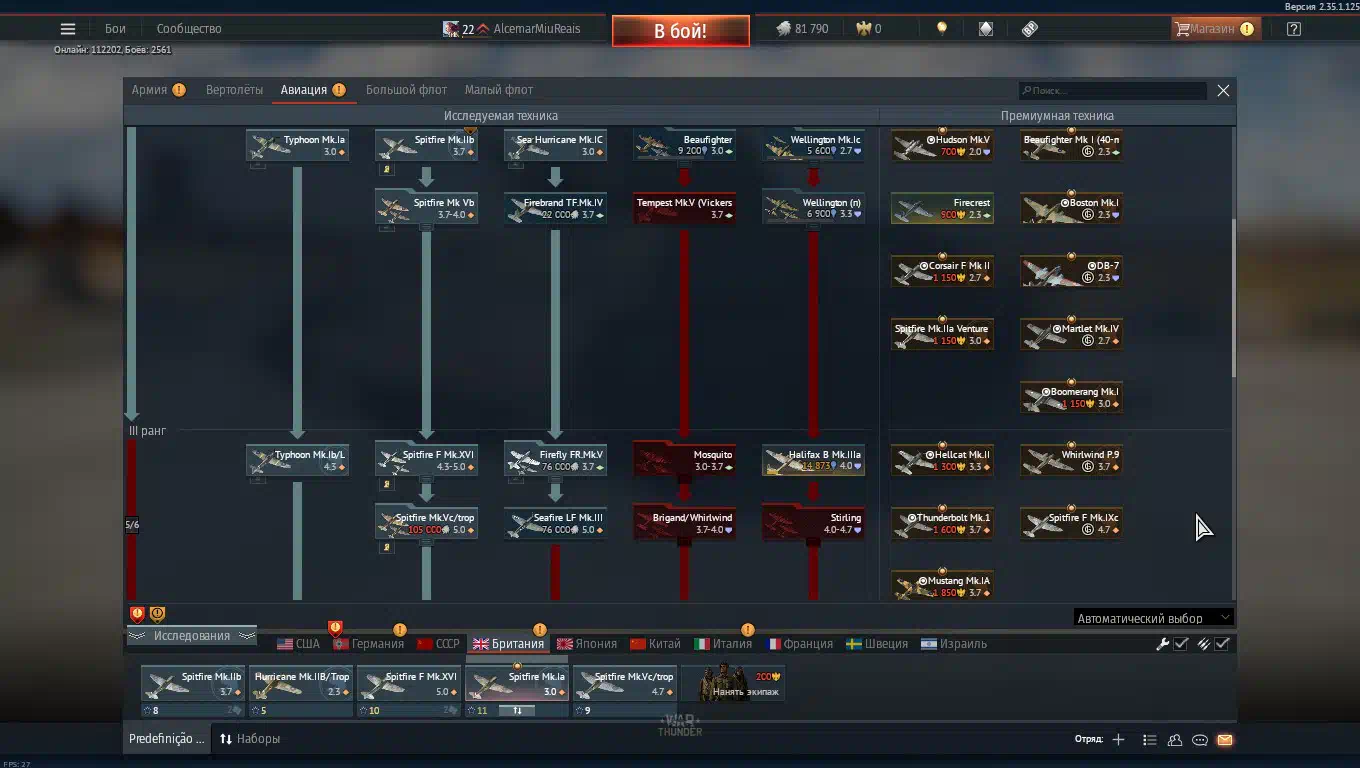The width and height of the screenshot is (1360, 768).
Task: Switch to the Вертолёты tab
Action: [235, 90]
